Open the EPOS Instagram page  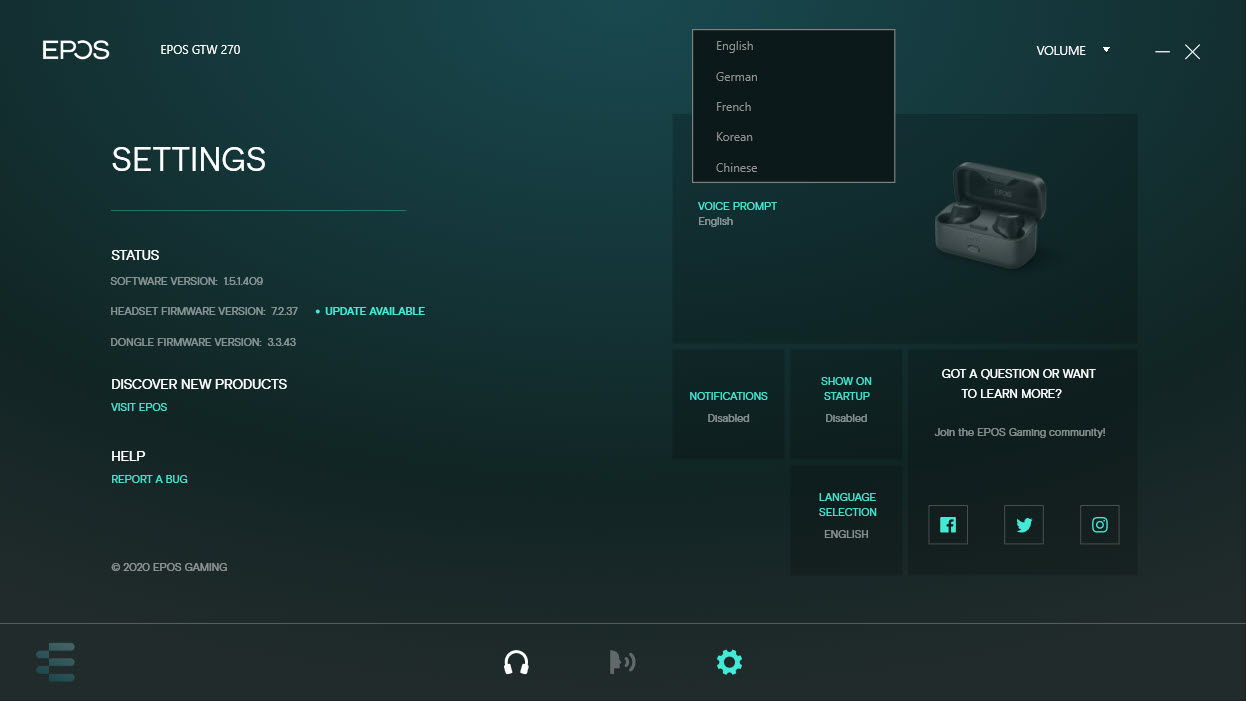coord(1100,525)
